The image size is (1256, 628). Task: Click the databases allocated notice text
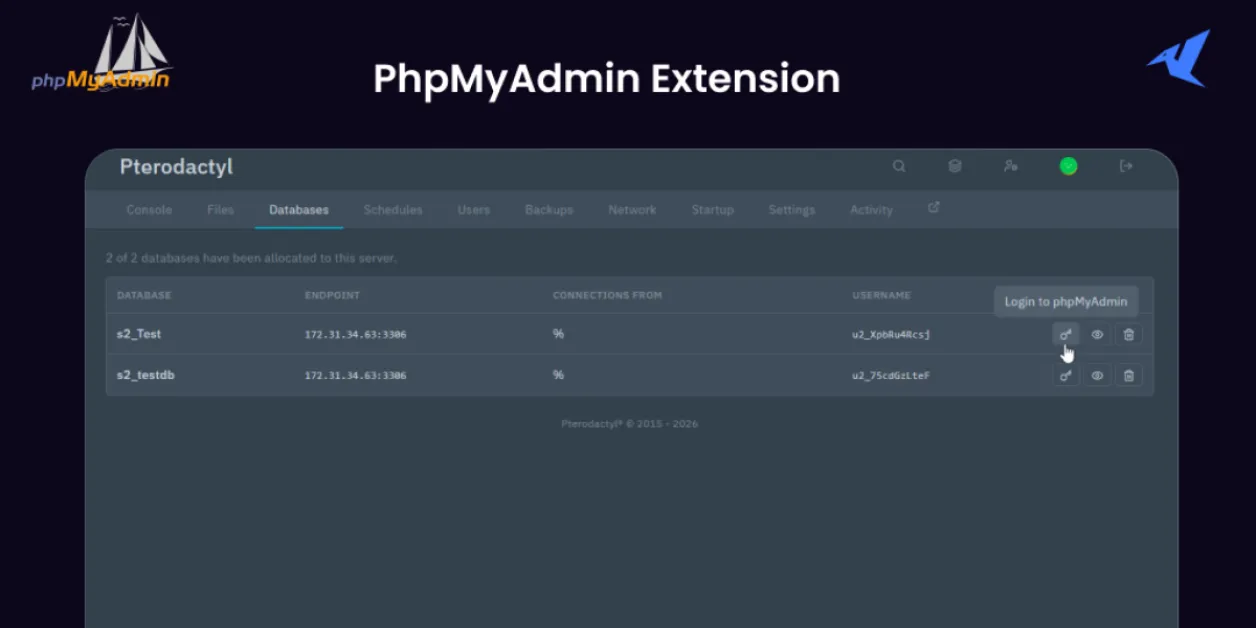tap(251, 258)
